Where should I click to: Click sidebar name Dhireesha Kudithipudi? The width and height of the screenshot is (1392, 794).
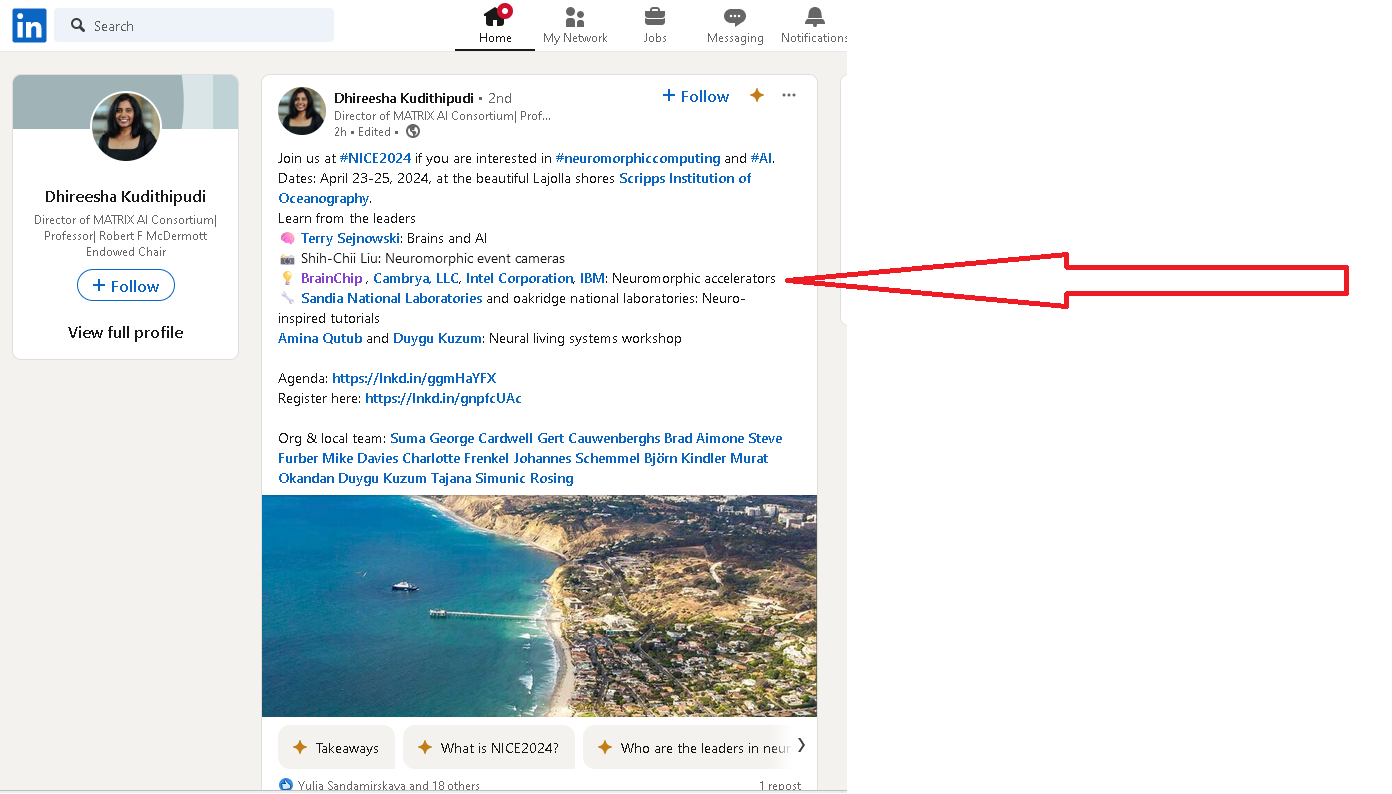pyautogui.click(x=126, y=196)
